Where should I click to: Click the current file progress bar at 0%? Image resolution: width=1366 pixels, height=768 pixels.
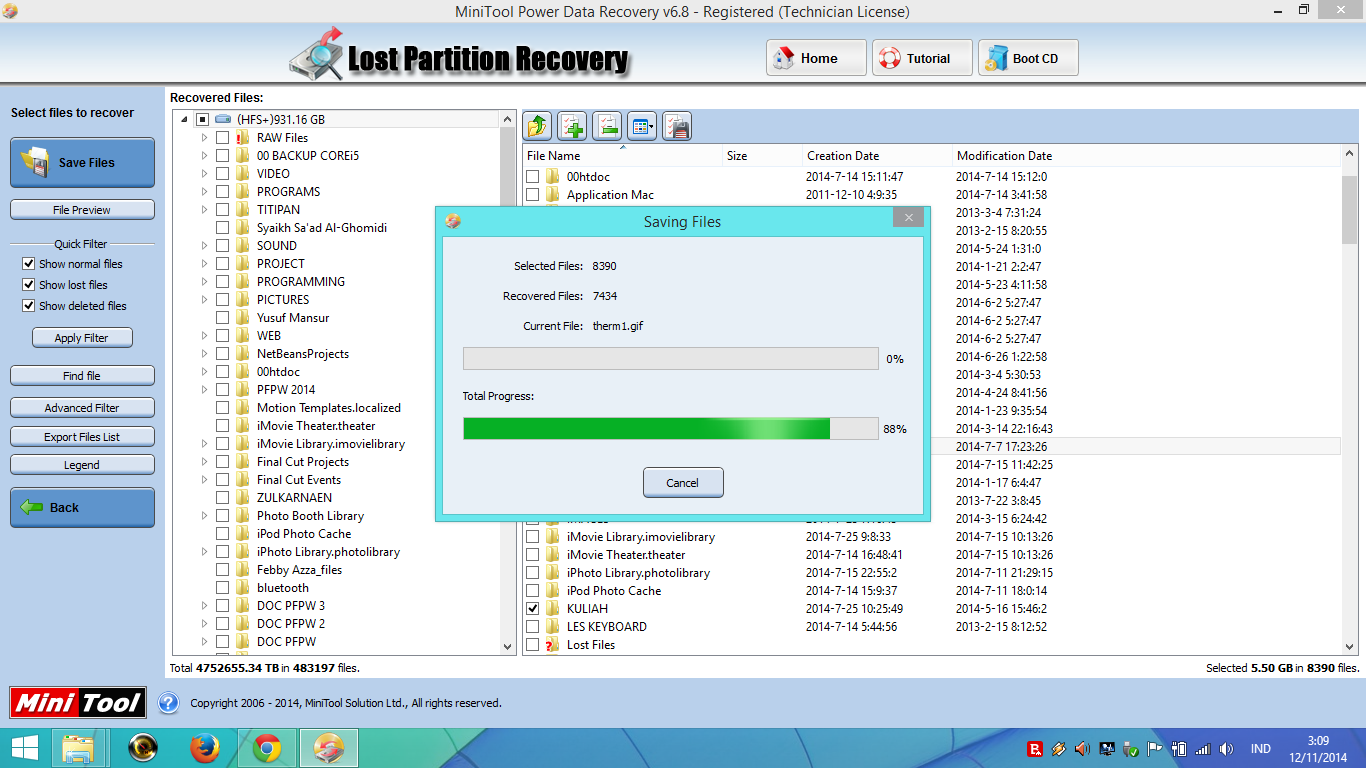click(x=671, y=359)
